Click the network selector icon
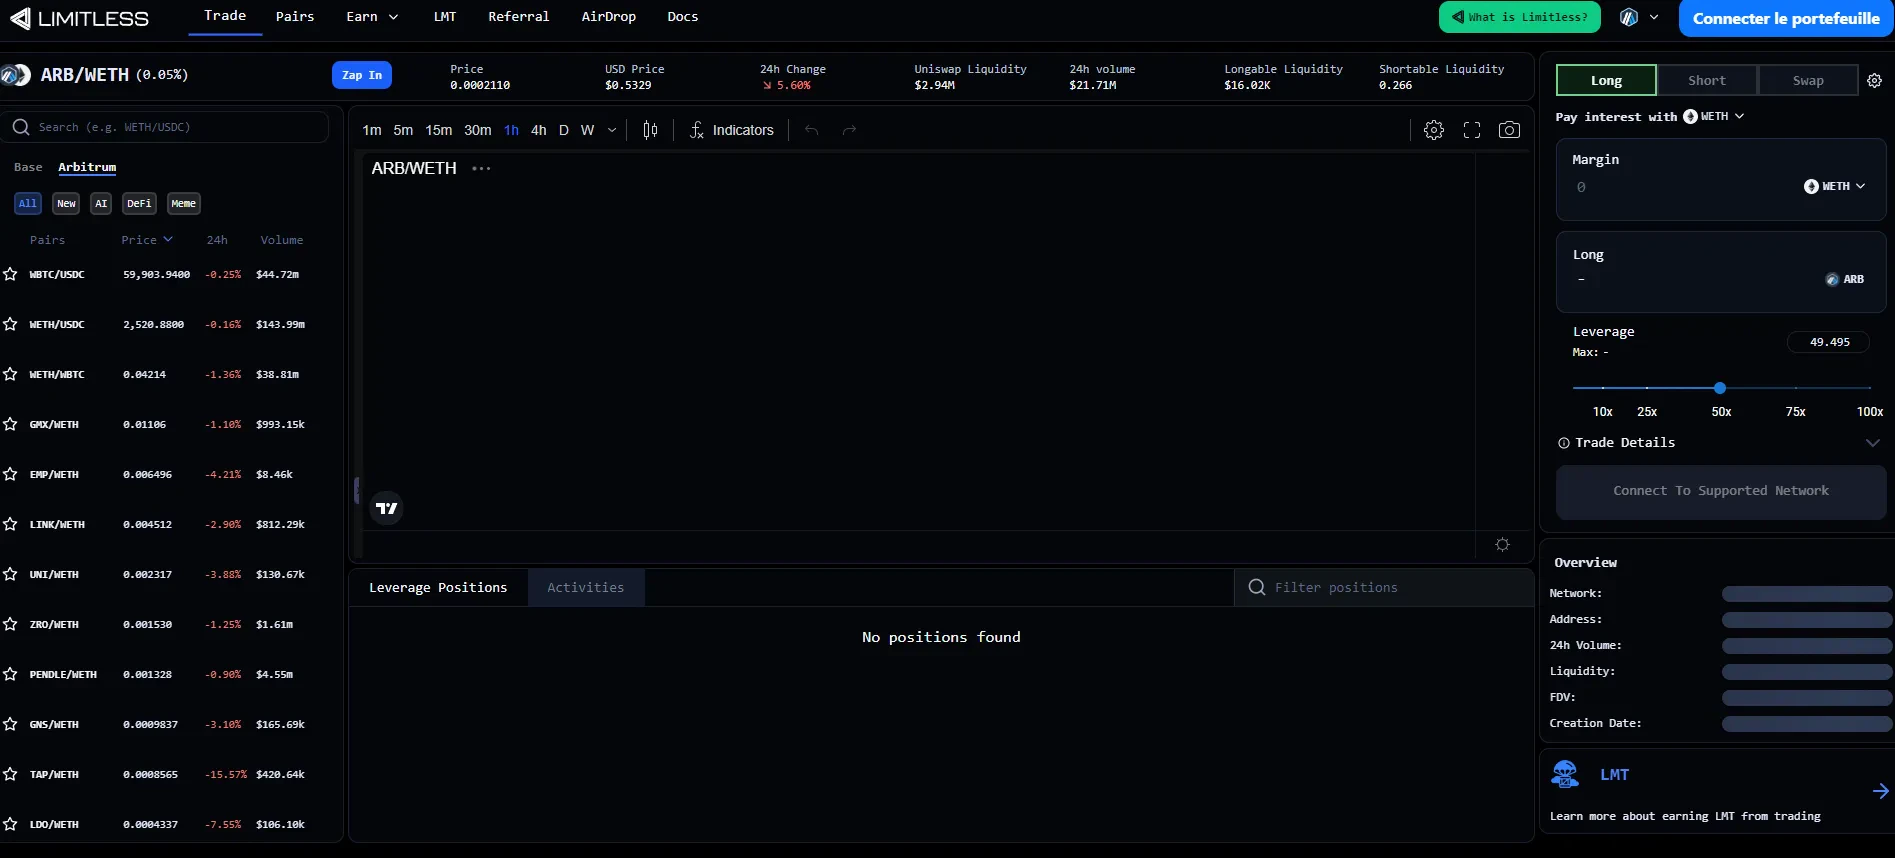 tap(1629, 17)
